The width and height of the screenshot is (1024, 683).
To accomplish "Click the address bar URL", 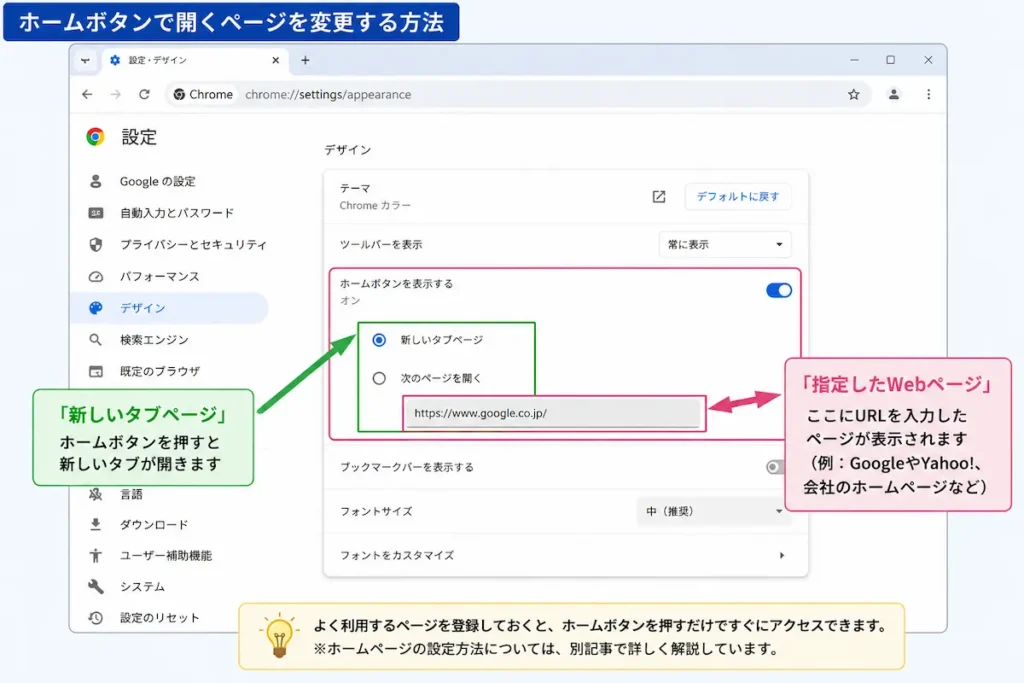I will coord(328,95).
